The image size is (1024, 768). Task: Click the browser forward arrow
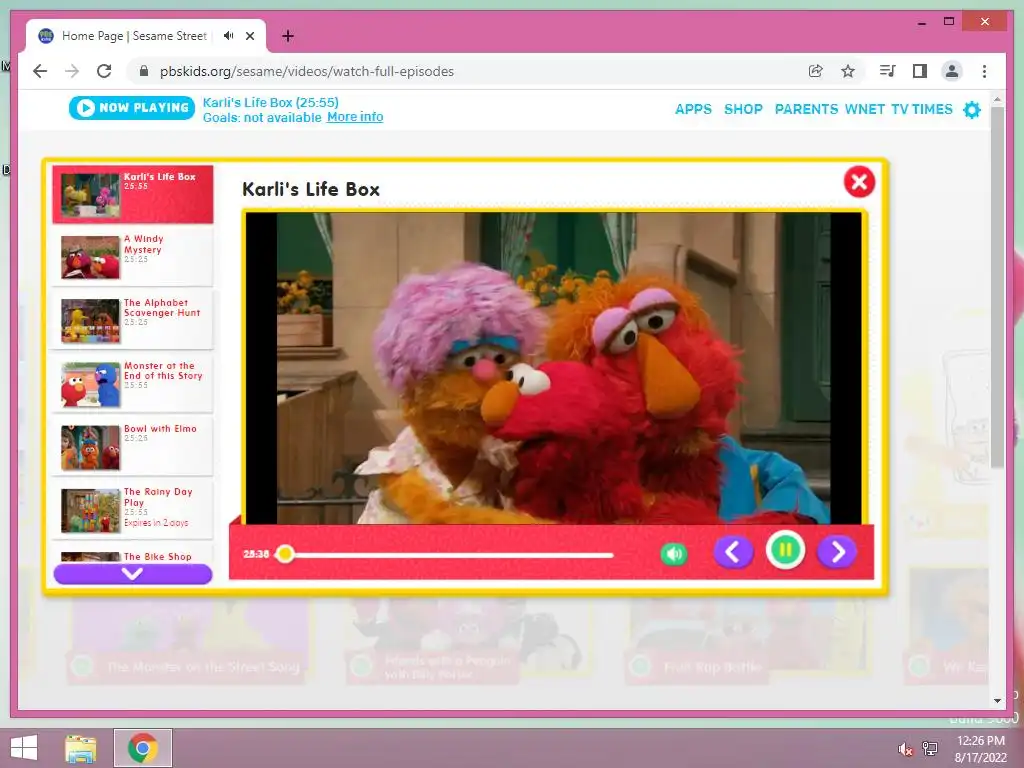pyautogui.click(x=72, y=71)
